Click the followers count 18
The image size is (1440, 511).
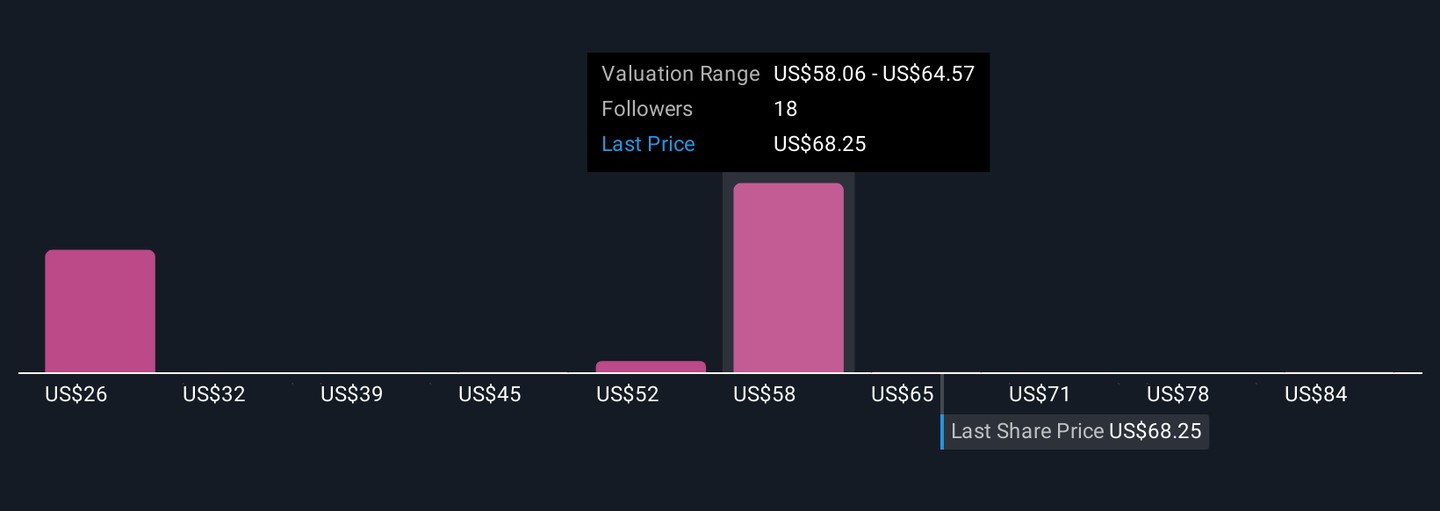785,109
